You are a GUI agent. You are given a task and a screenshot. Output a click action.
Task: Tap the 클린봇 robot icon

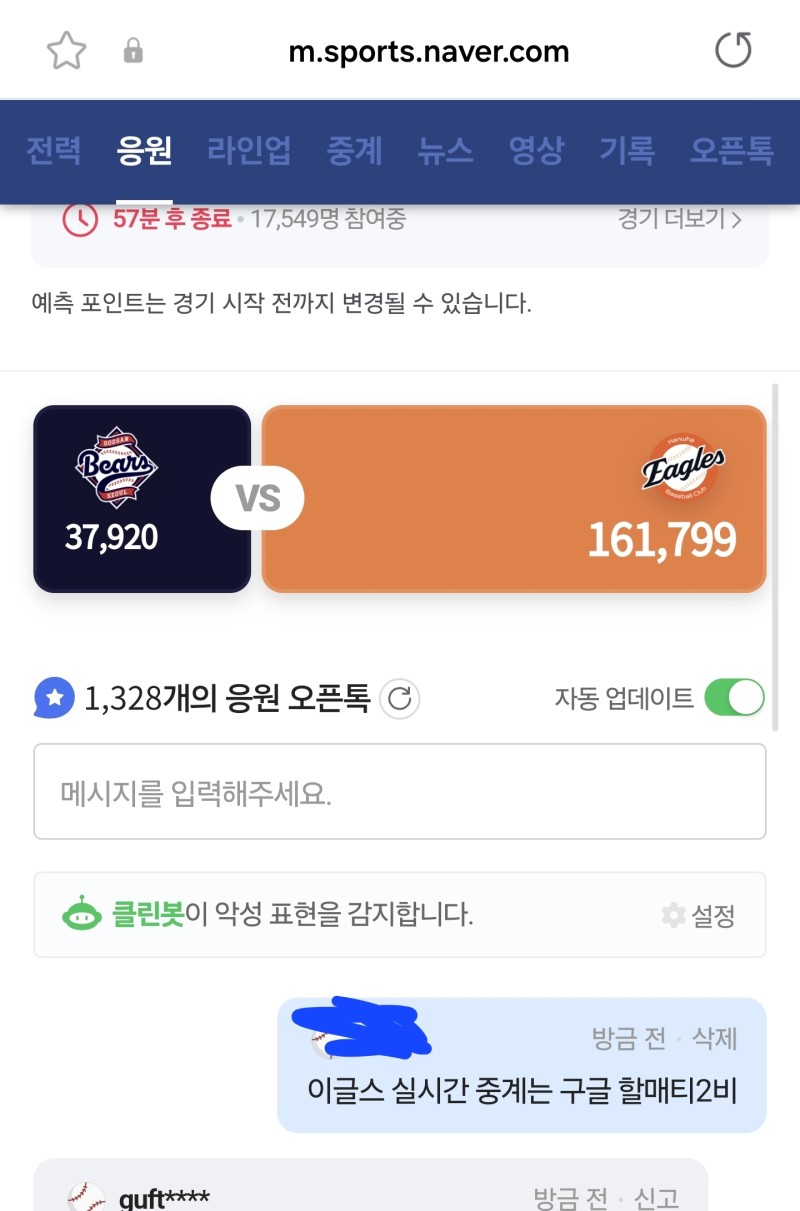tap(82, 914)
